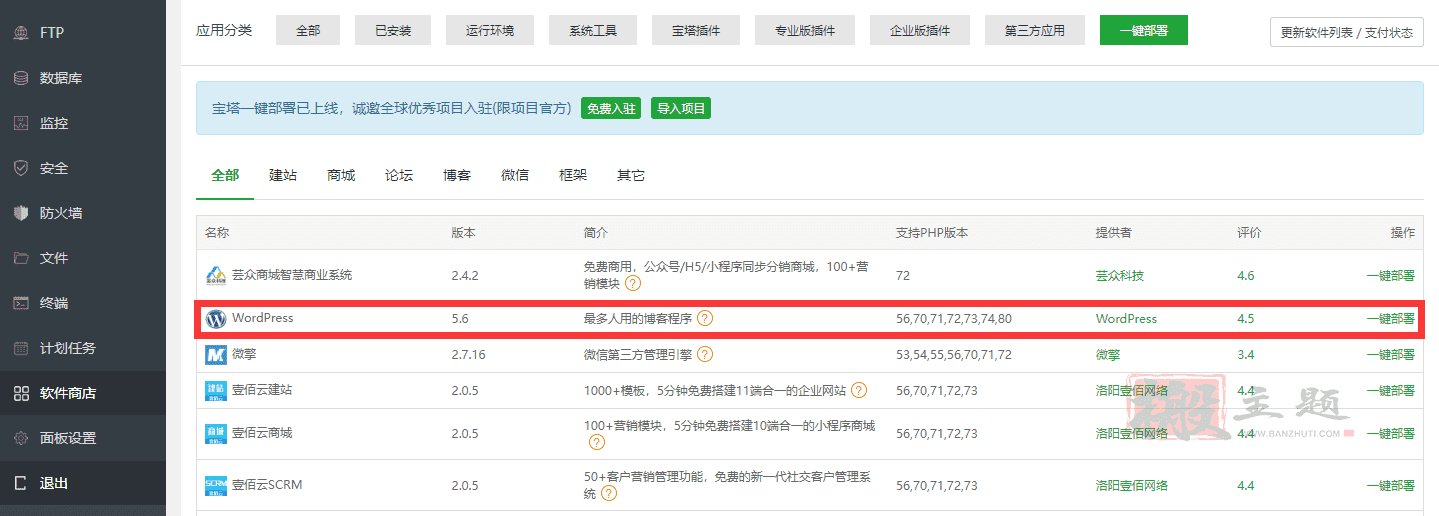Click help icon beside 微信第三方管理引擎
Screen dimensions: 1439x516
(705, 354)
